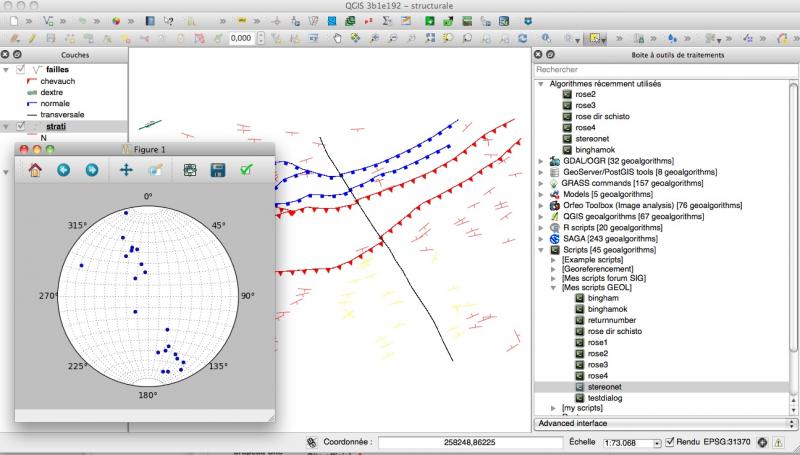Save the figure with the floppy disk icon
This screenshot has height=455, width=800.
[x=217, y=170]
